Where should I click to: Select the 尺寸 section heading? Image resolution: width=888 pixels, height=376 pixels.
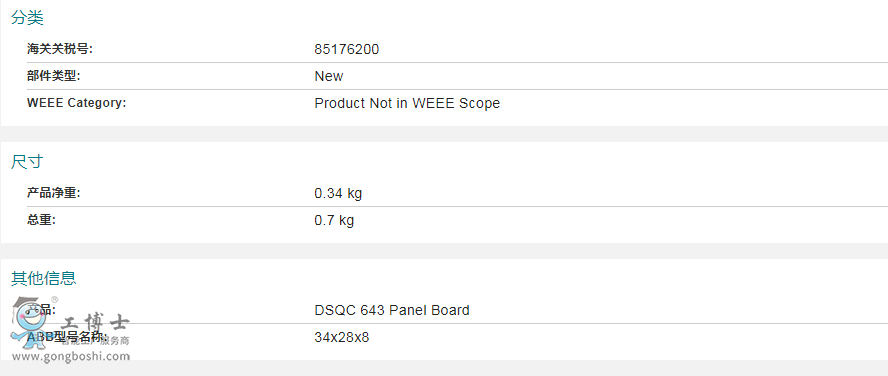click(27, 162)
